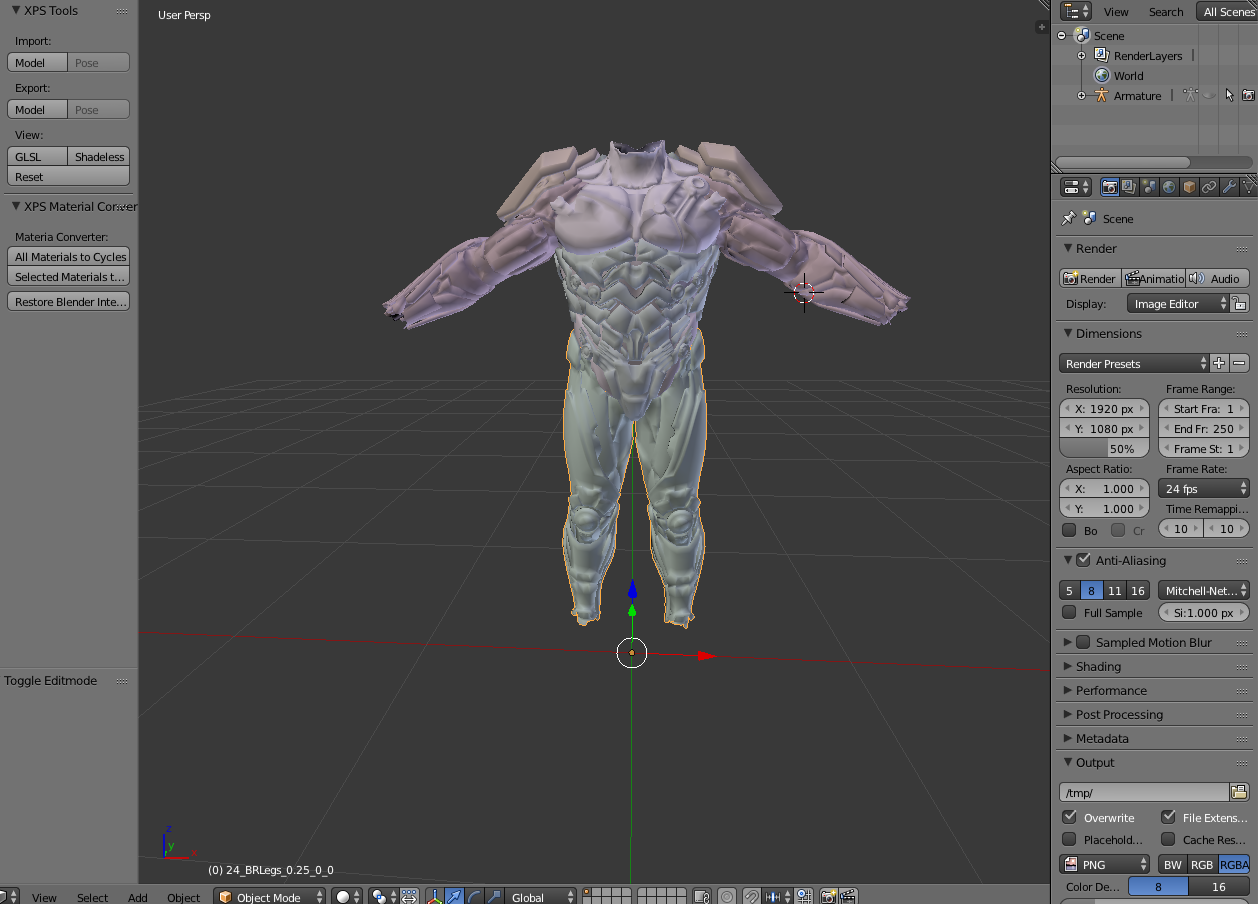Open the Outliner Search menu
This screenshot has height=904, width=1258.
1166,11
